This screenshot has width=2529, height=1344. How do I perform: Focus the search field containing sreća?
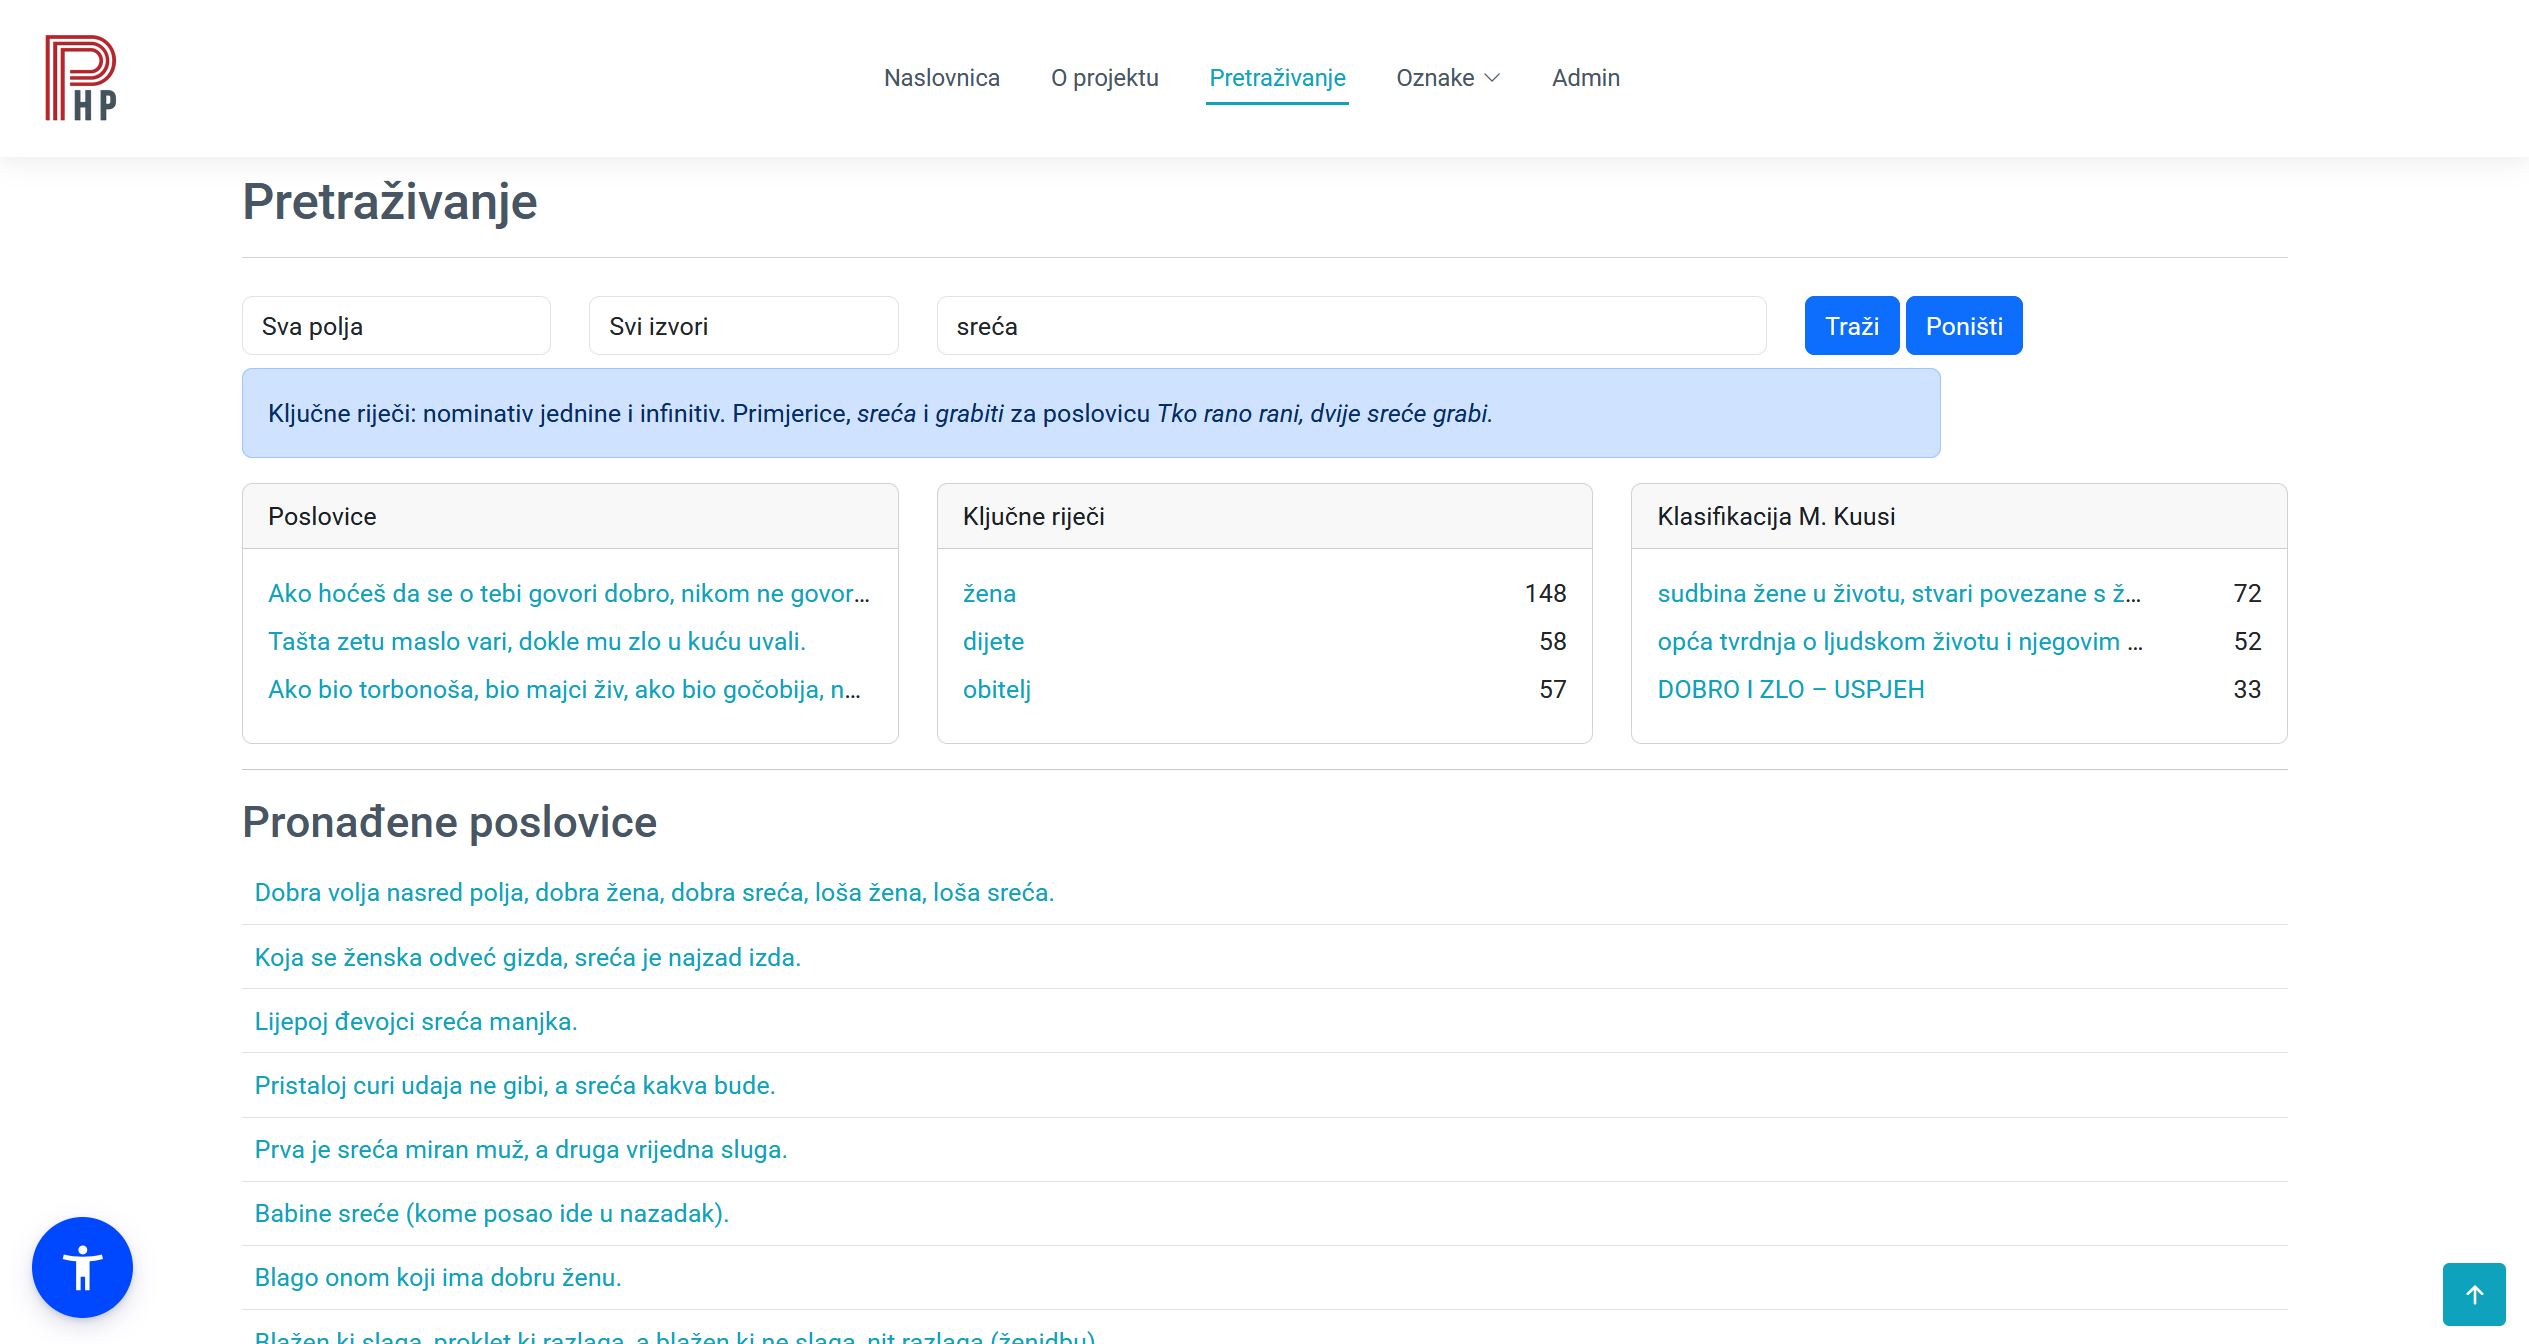click(1350, 326)
